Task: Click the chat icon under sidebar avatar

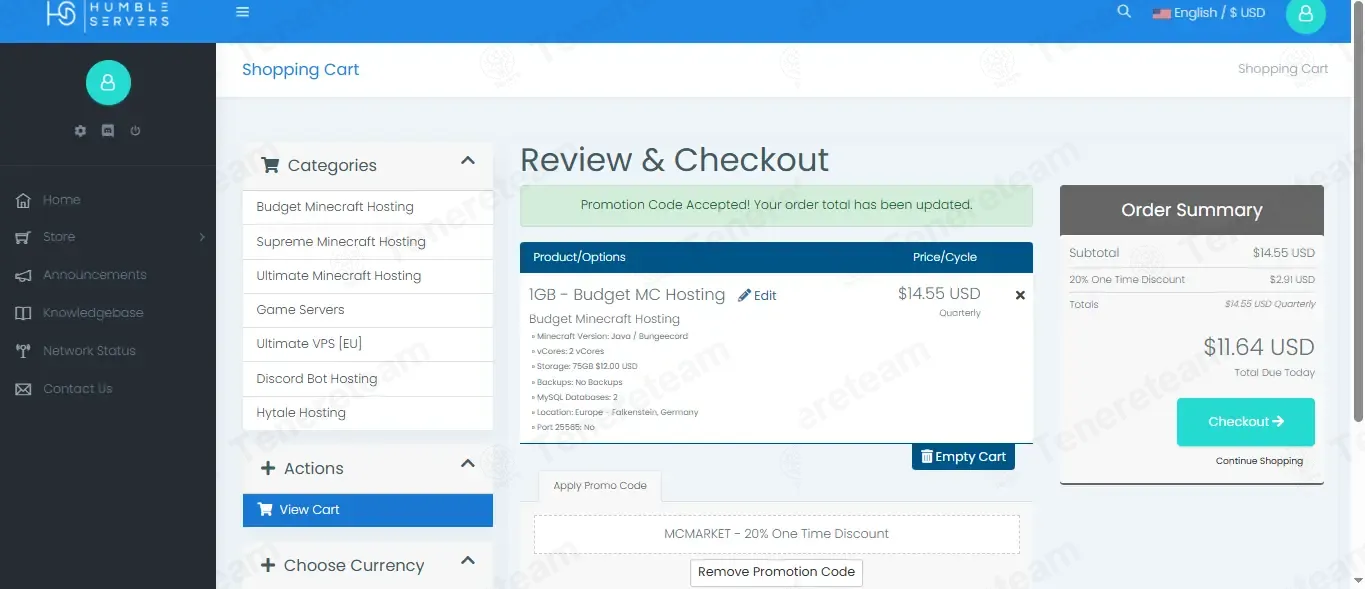Action: [x=108, y=131]
